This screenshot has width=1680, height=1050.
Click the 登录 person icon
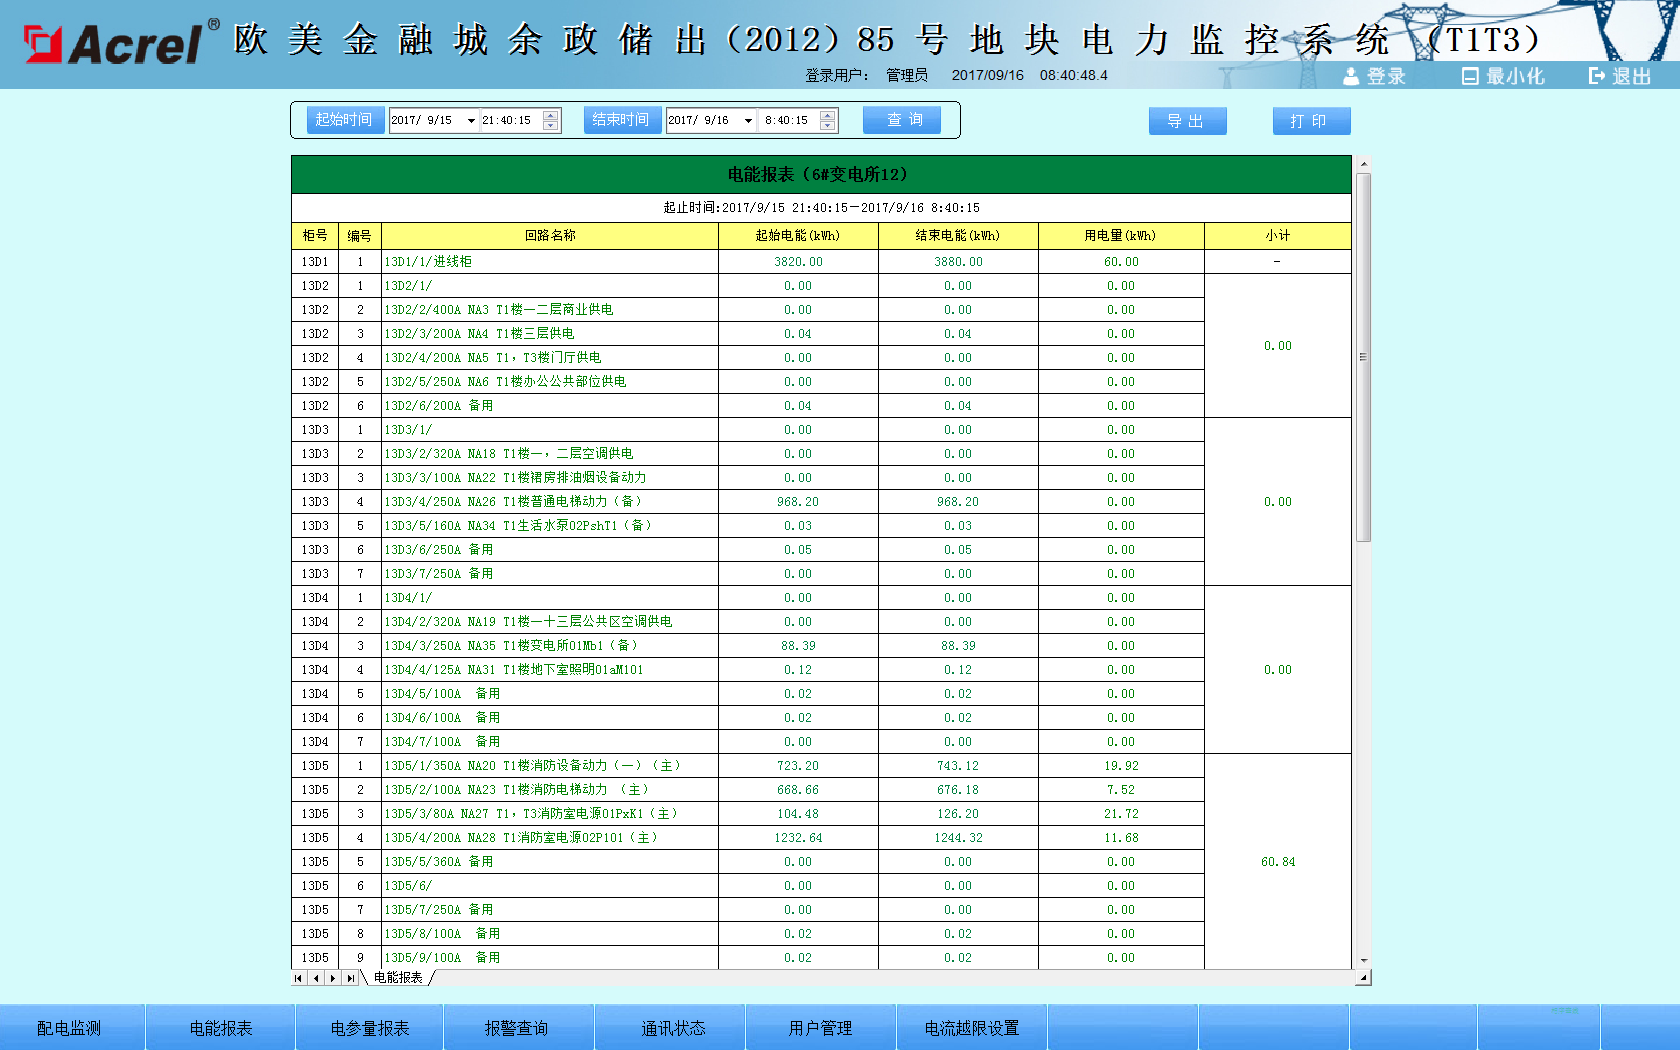(1350, 75)
